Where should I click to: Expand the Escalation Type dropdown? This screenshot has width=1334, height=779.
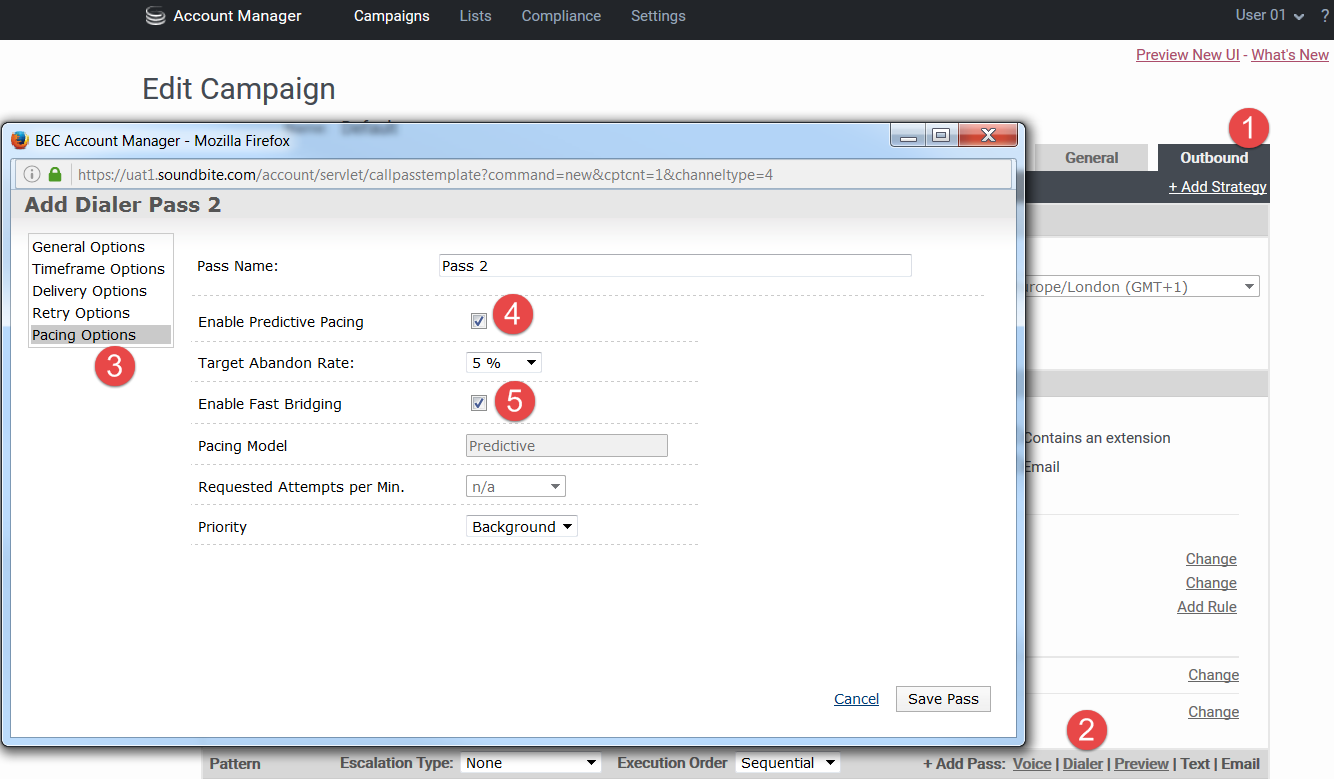coord(530,763)
